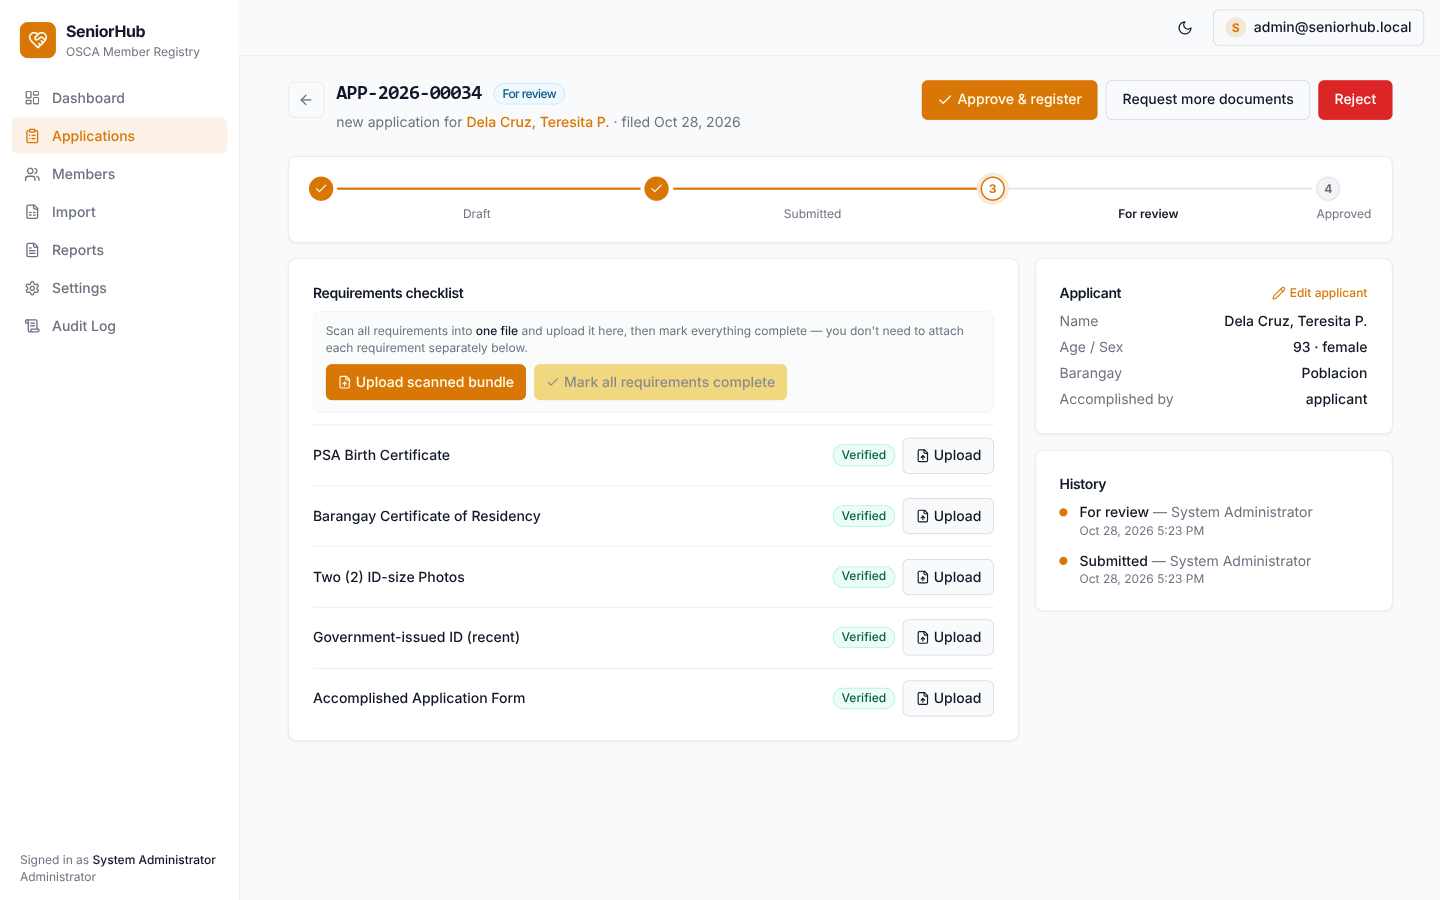The image size is (1440, 900).
Task: Click the Members people icon
Action: coord(32,174)
